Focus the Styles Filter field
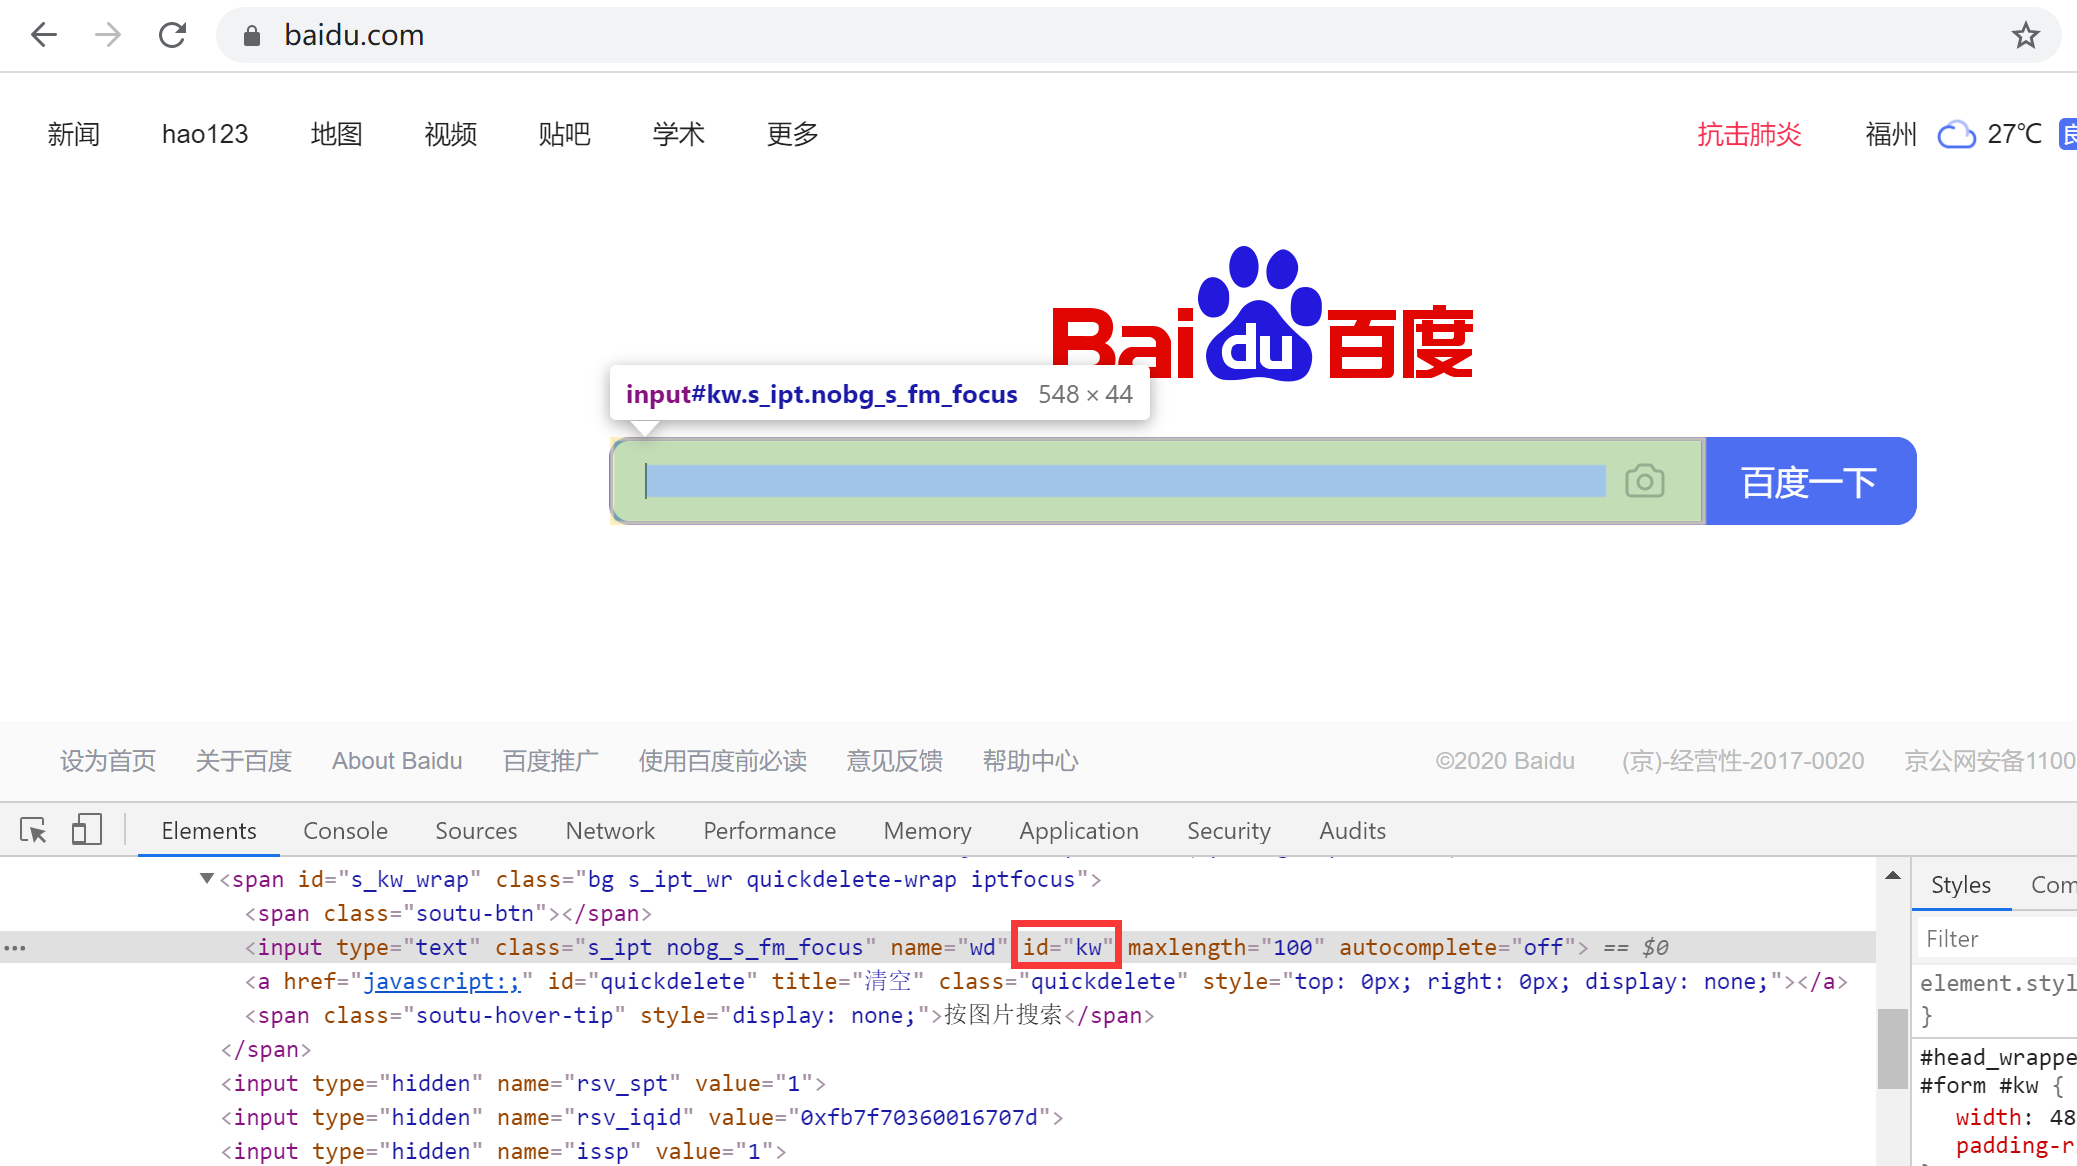Screen dimensions: 2077x1166 click(1996, 939)
